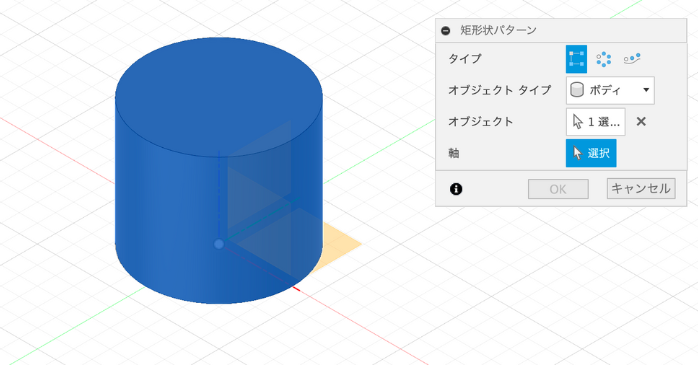
Task: Select the rectangular pattern type icon
Action: [576, 59]
